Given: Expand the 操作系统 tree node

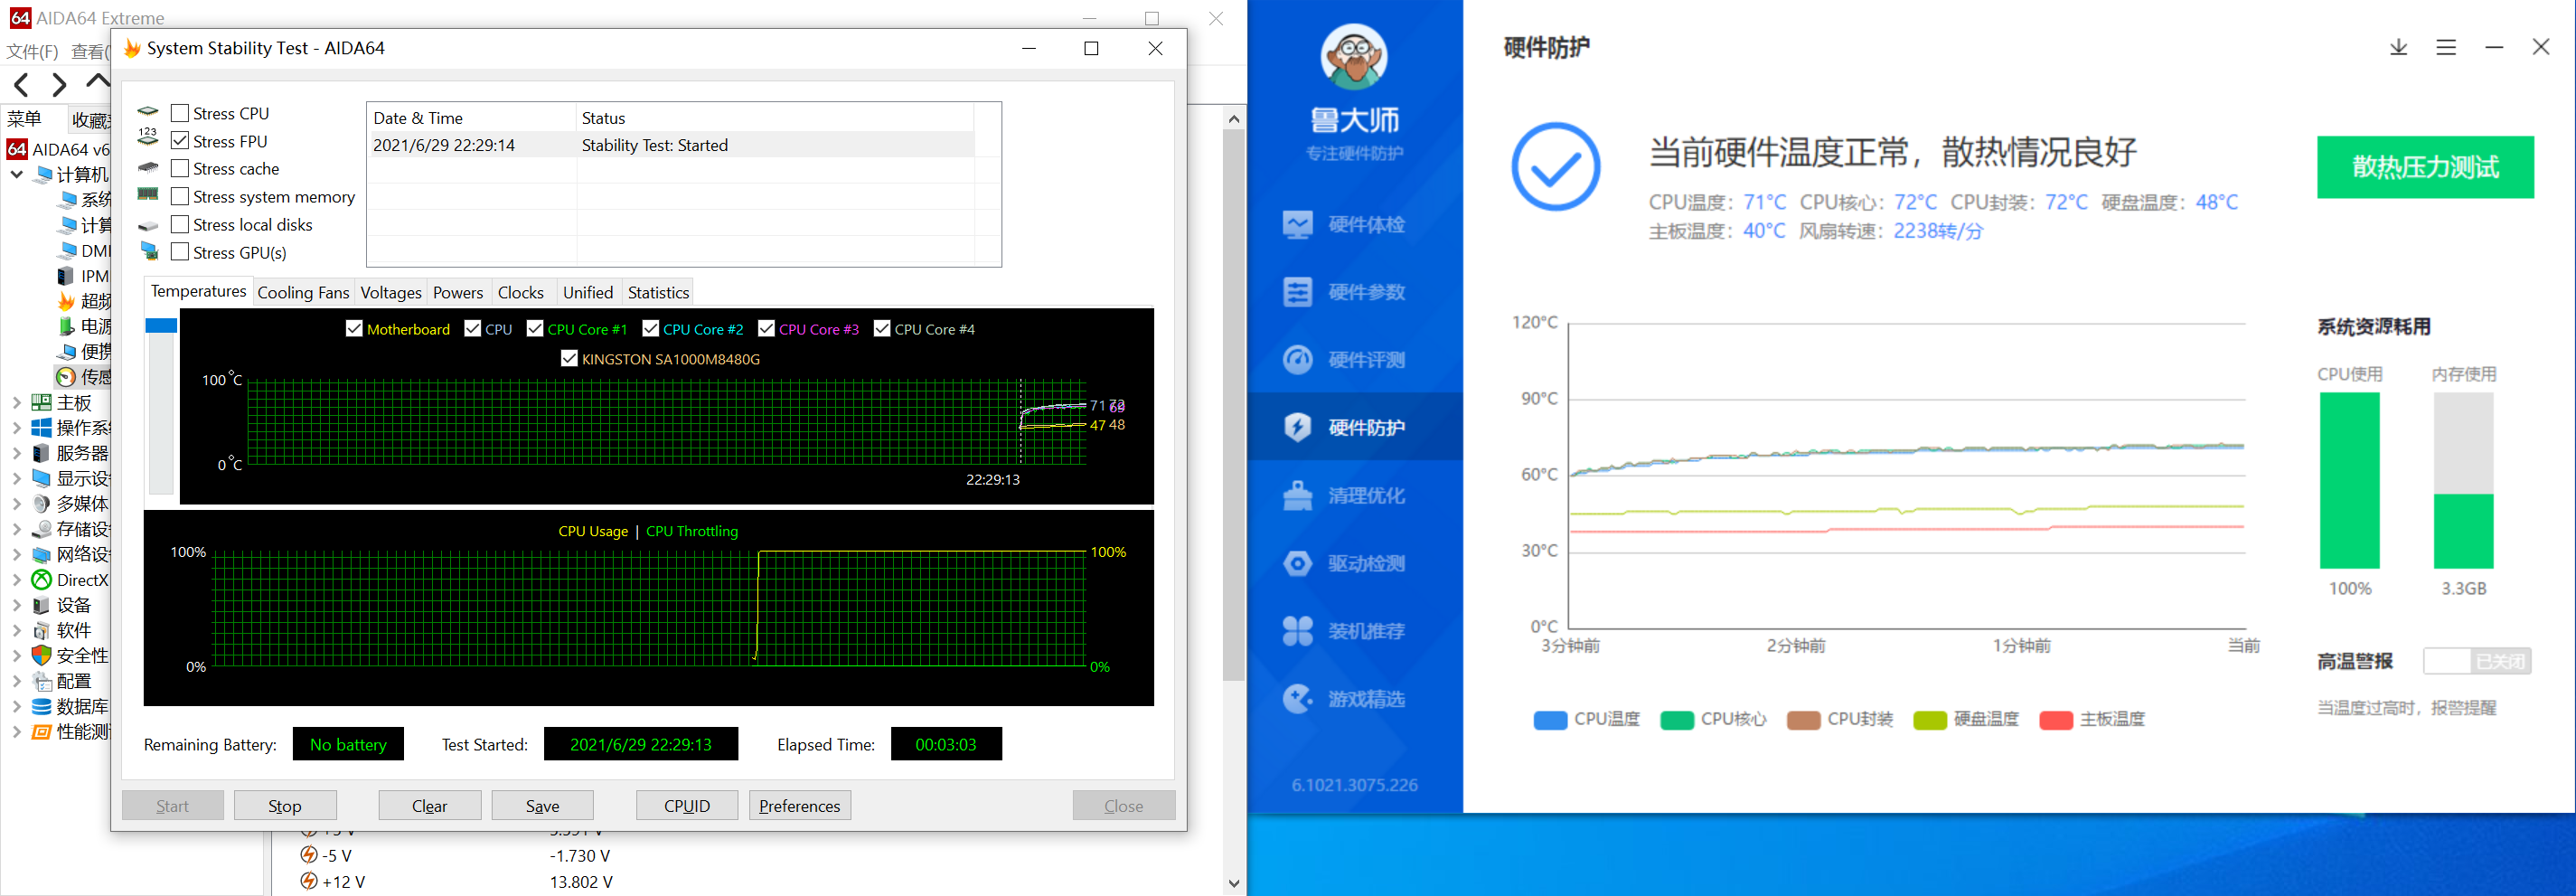Looking at the screenshot, I should point(17,428).
